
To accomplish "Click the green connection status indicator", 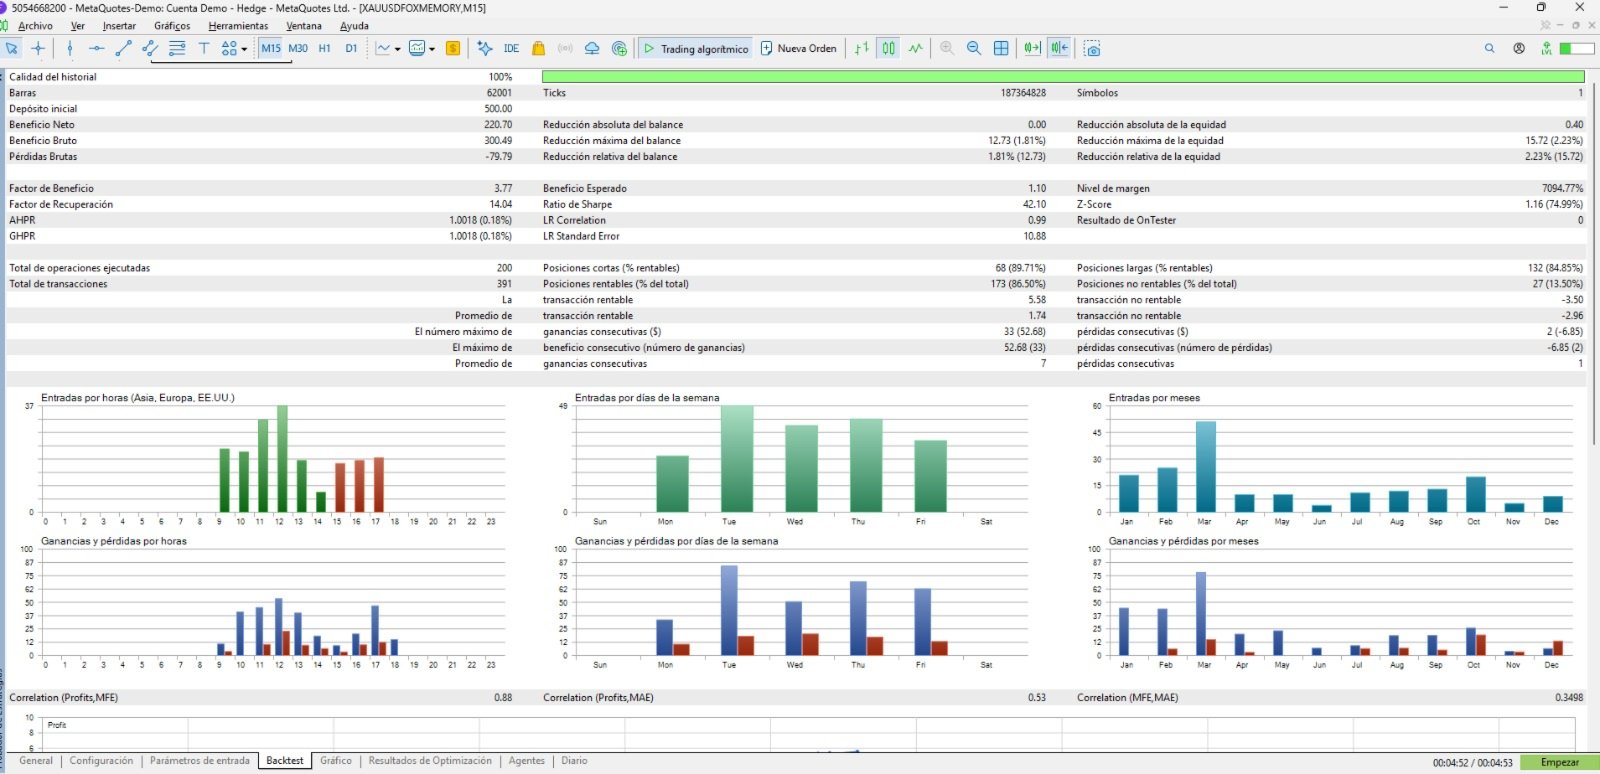I will 1577,48.
